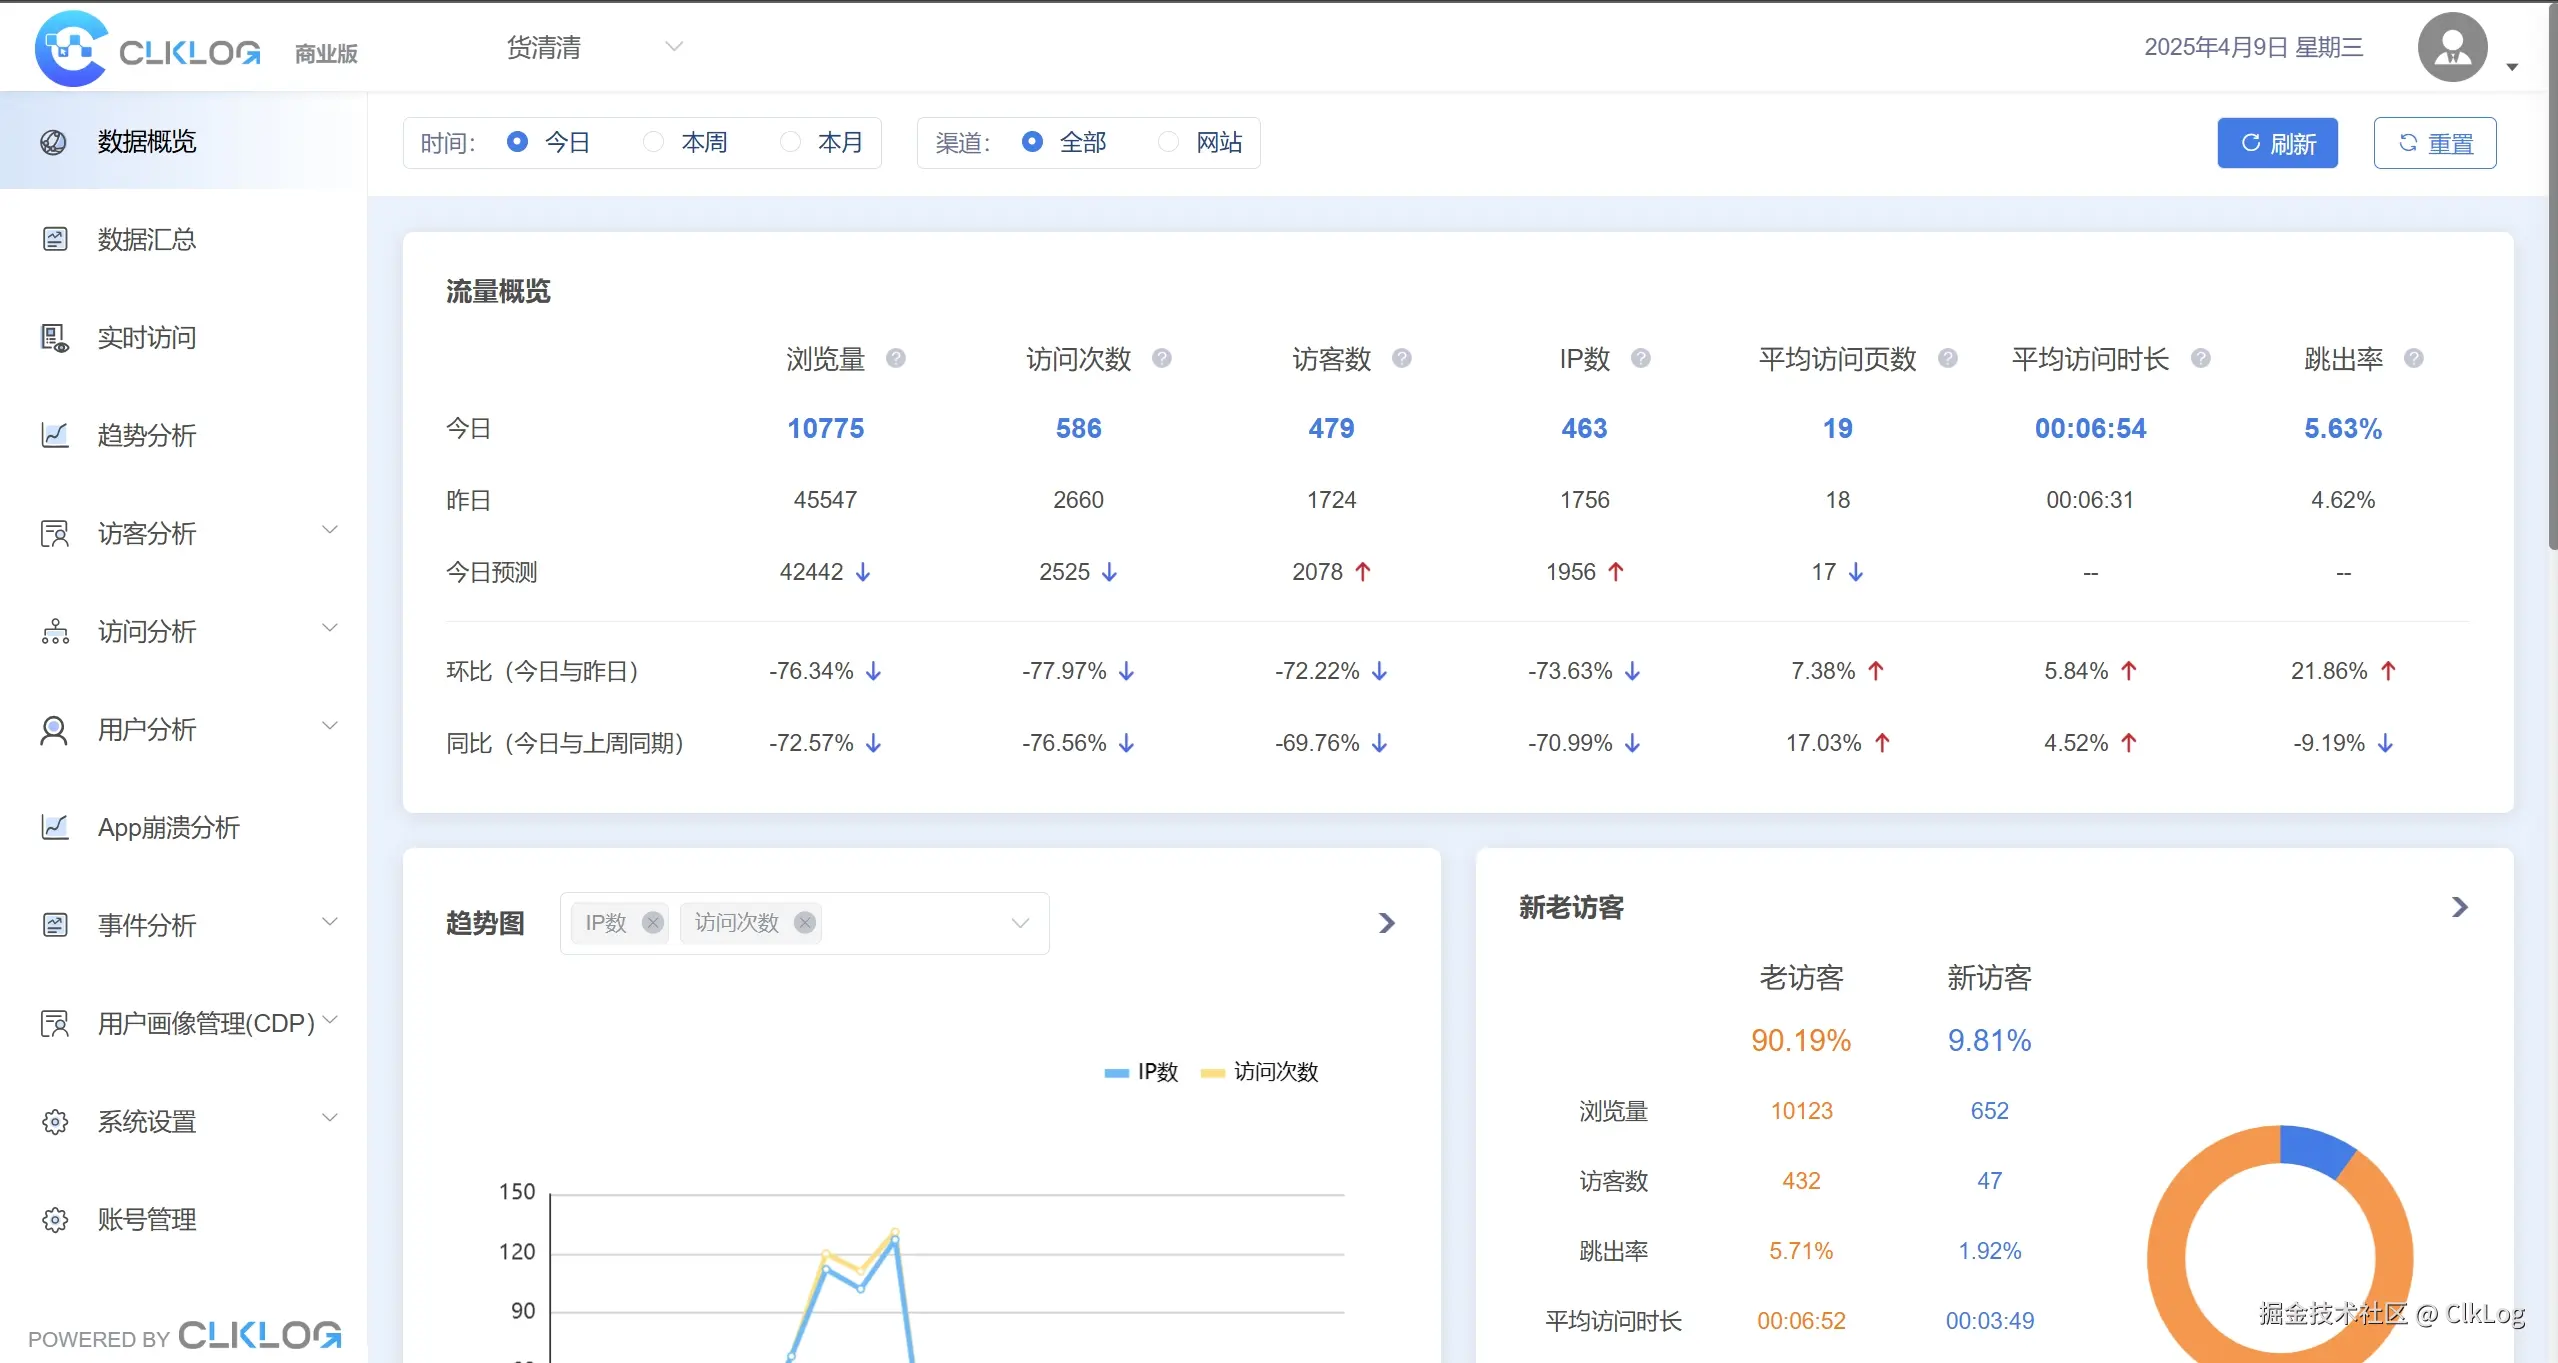
Task: Remove the IP数 tag from trend selector
Action: [653, 922]
